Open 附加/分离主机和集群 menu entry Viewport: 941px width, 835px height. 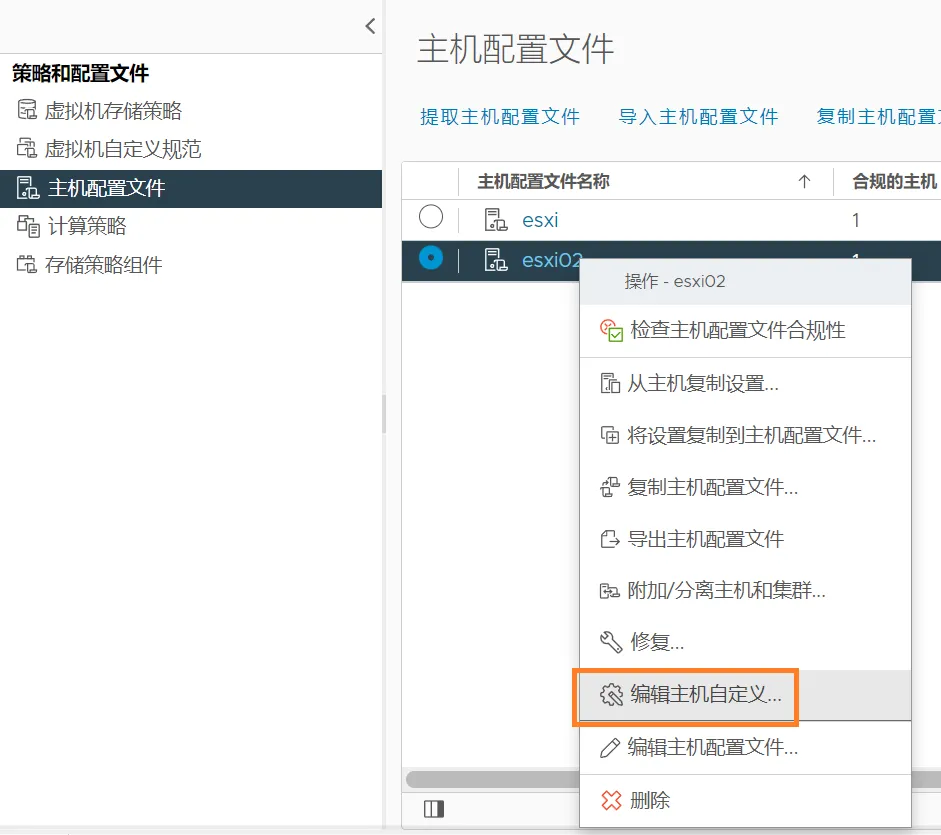725,591
